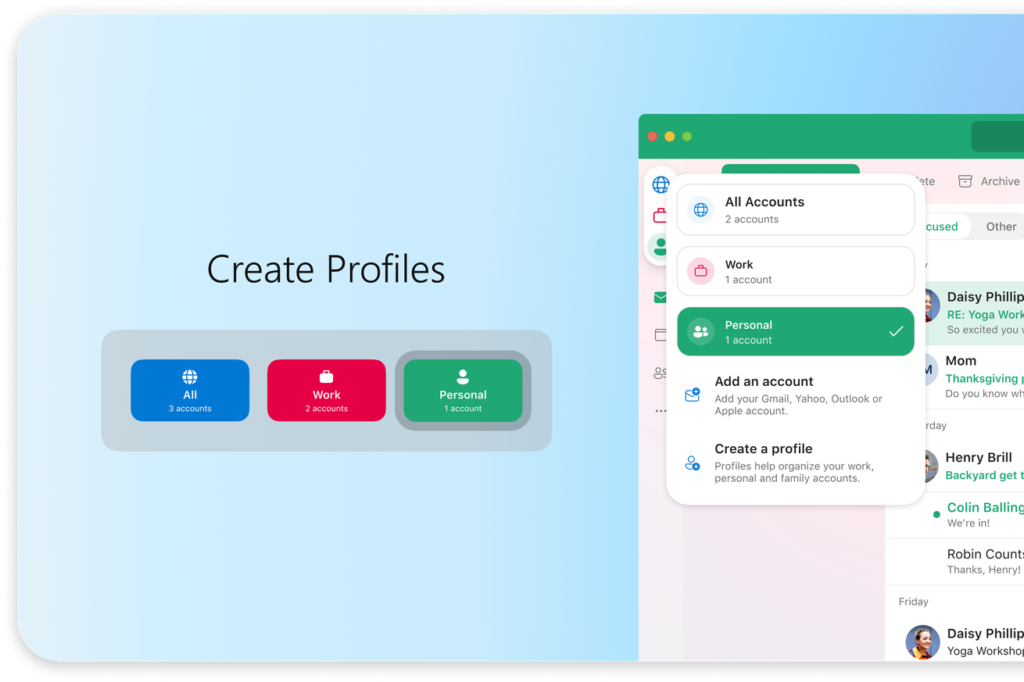The width and height of the screenshot is (1024, 682).
Task: Click the three-dot more apps icon
Action: tap(660, 411)
